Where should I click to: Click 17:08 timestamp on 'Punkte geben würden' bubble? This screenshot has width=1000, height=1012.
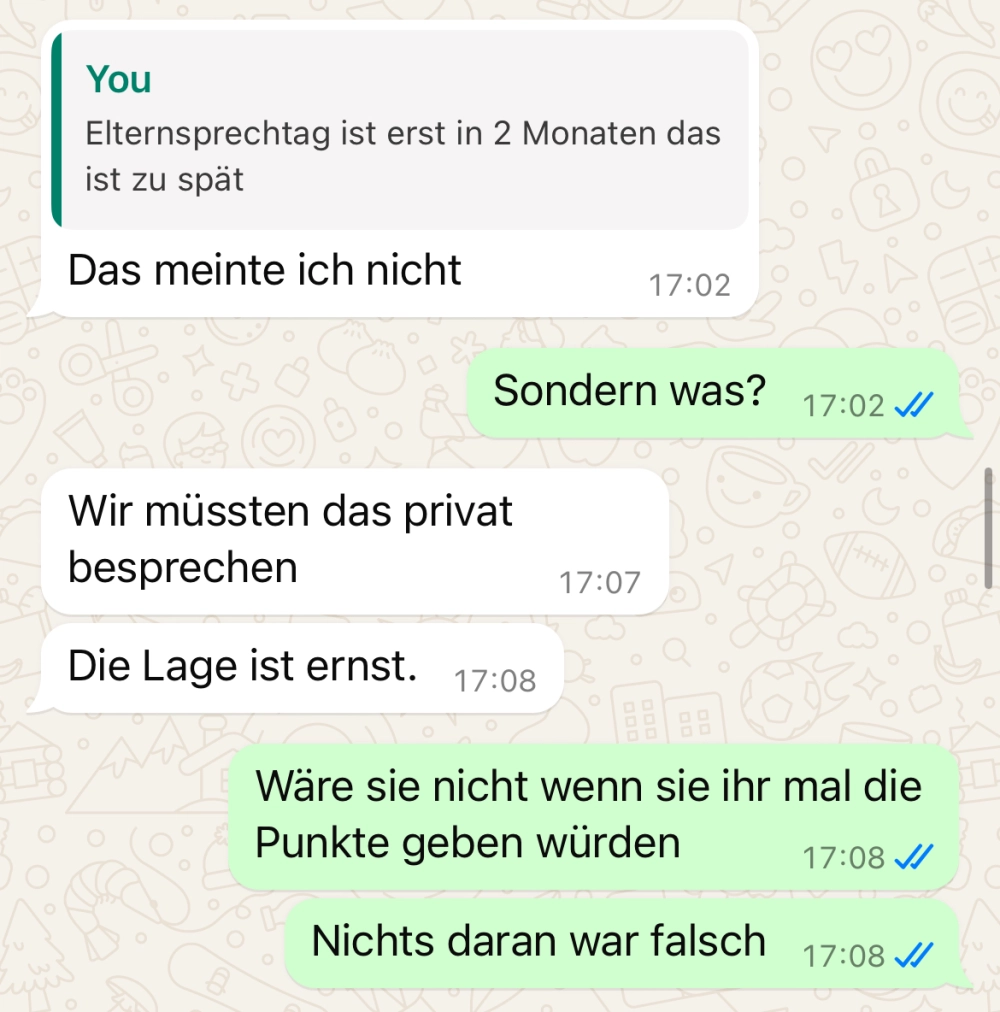[843, 858]
